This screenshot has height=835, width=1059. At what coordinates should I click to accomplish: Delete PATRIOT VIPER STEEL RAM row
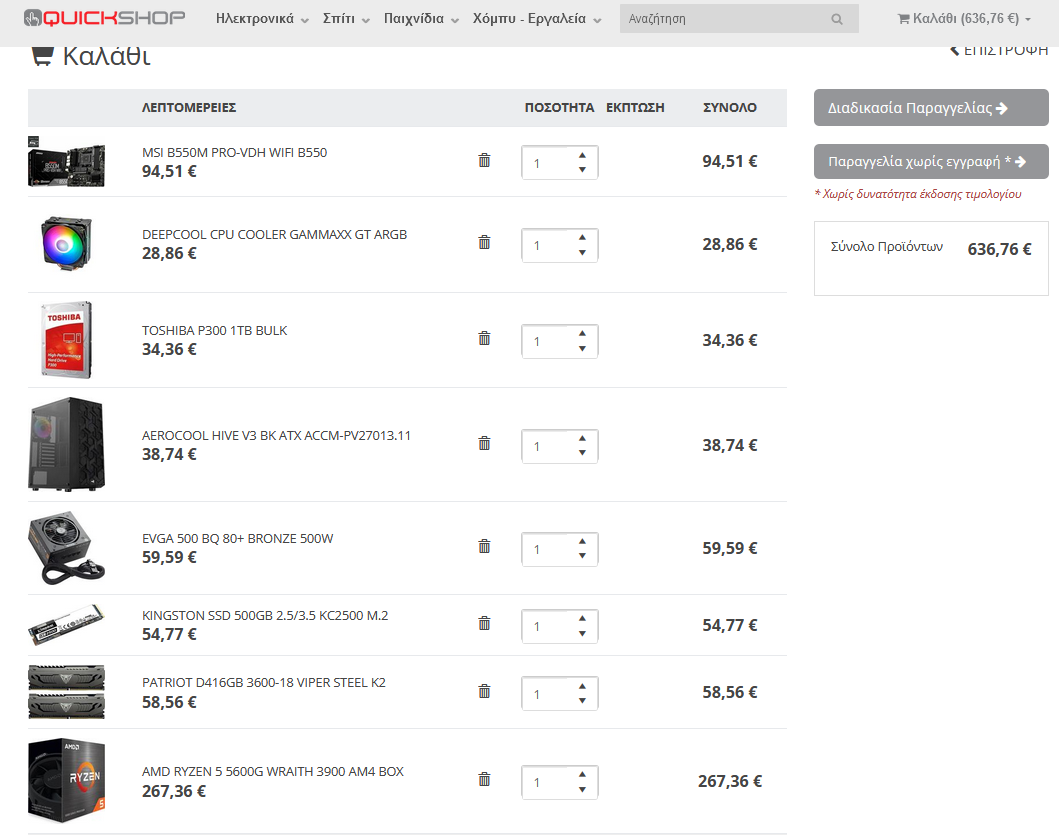tap(484, 691)
